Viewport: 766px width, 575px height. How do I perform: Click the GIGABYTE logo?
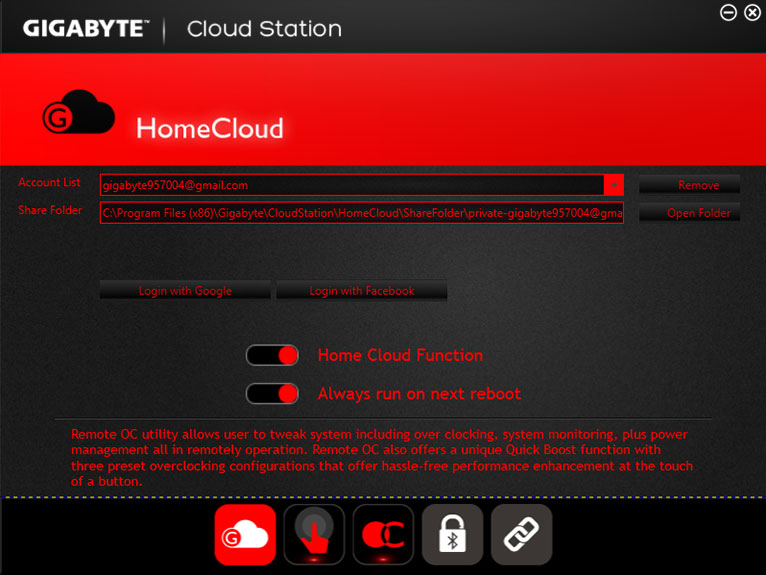(85, 29)
